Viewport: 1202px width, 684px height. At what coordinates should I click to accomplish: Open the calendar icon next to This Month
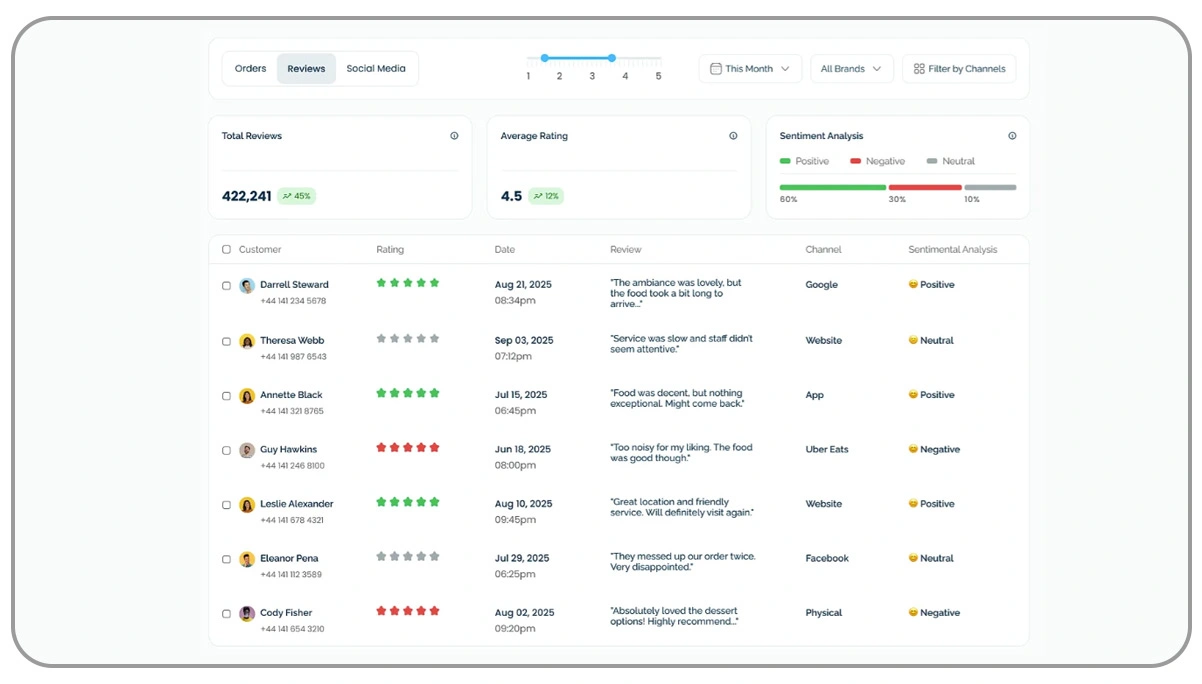tap(716, 68)
